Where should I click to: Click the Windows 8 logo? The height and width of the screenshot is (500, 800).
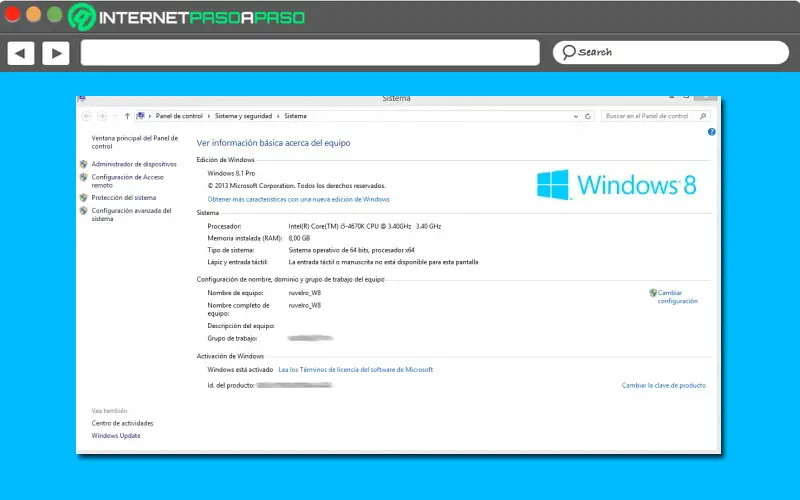(616, 185)
